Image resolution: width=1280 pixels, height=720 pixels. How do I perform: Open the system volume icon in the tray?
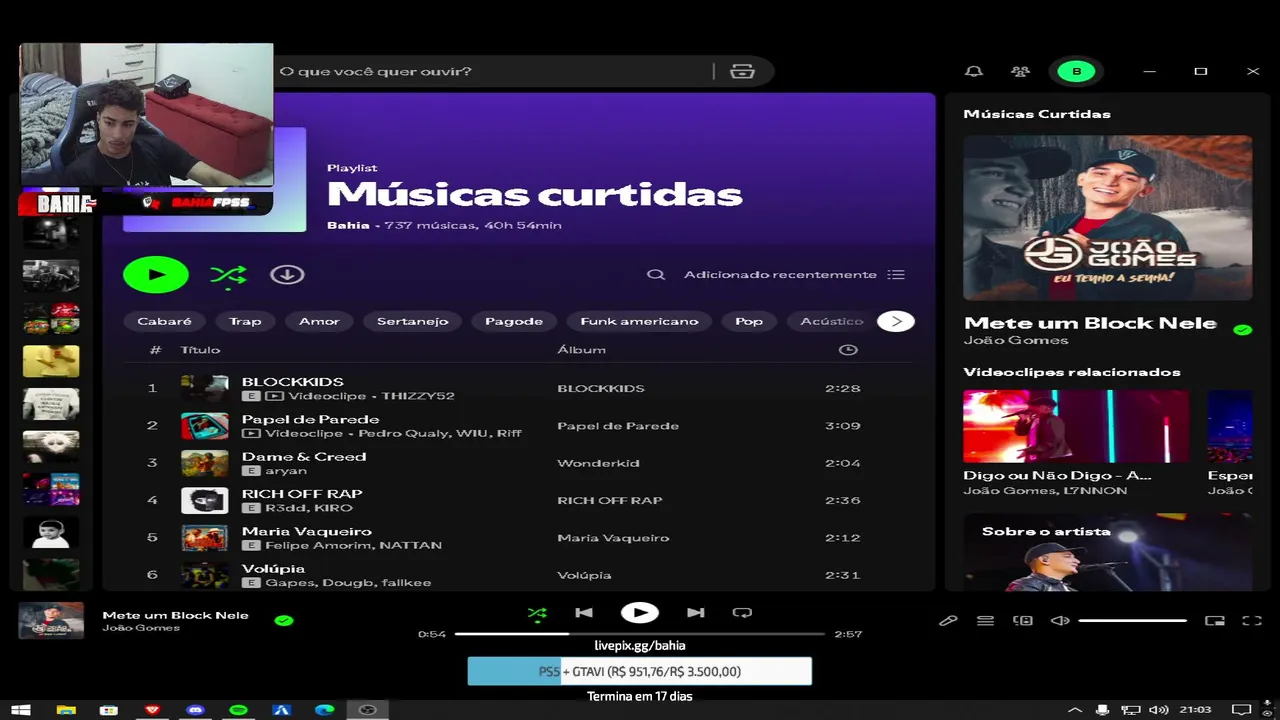pyautogui.click(x=1159, y=710)
